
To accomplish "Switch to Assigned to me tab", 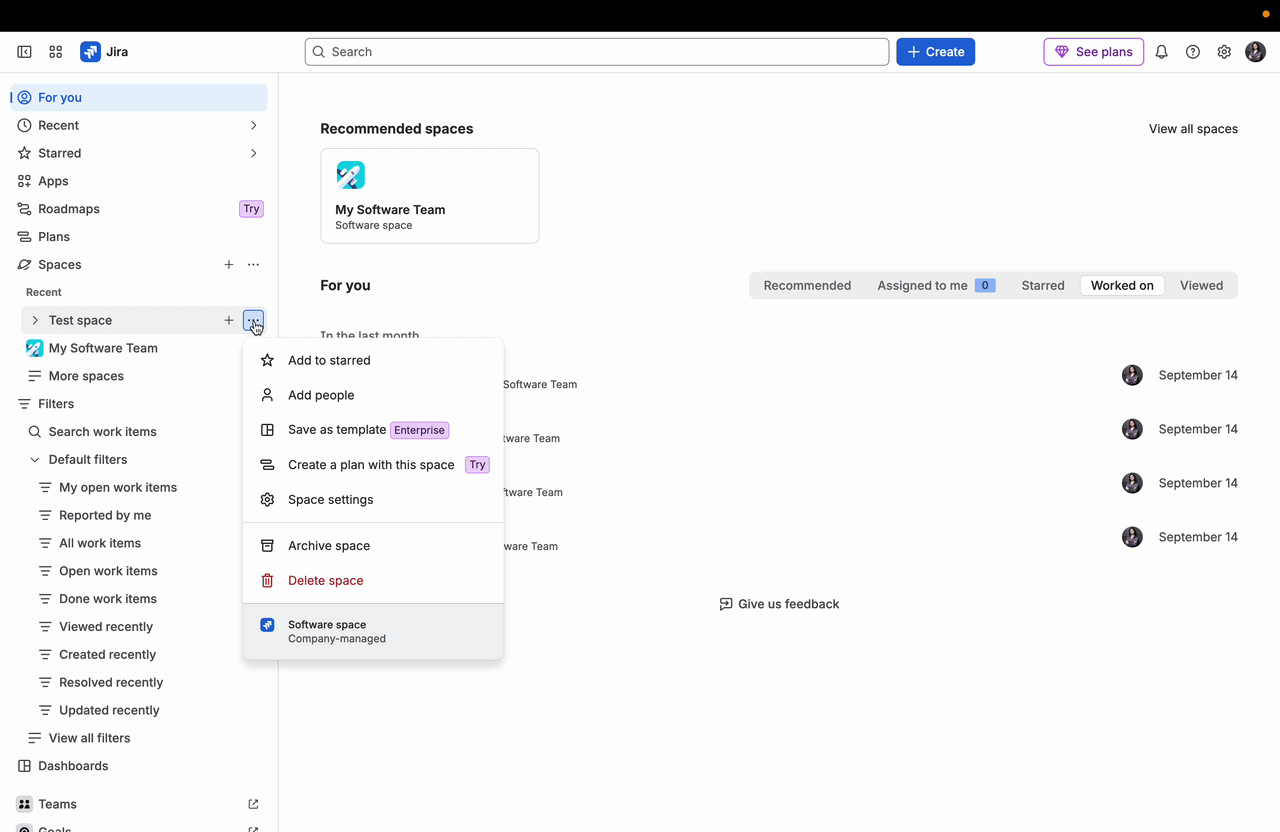I will pyautogui.click(x=936, y=285).
